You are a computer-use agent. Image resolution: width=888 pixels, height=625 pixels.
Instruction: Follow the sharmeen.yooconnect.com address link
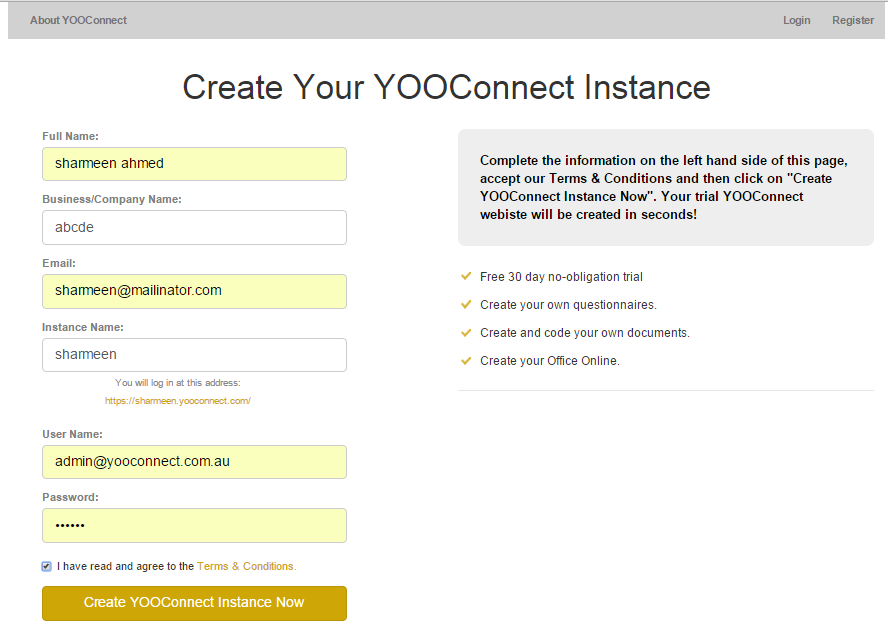[178, 401]
